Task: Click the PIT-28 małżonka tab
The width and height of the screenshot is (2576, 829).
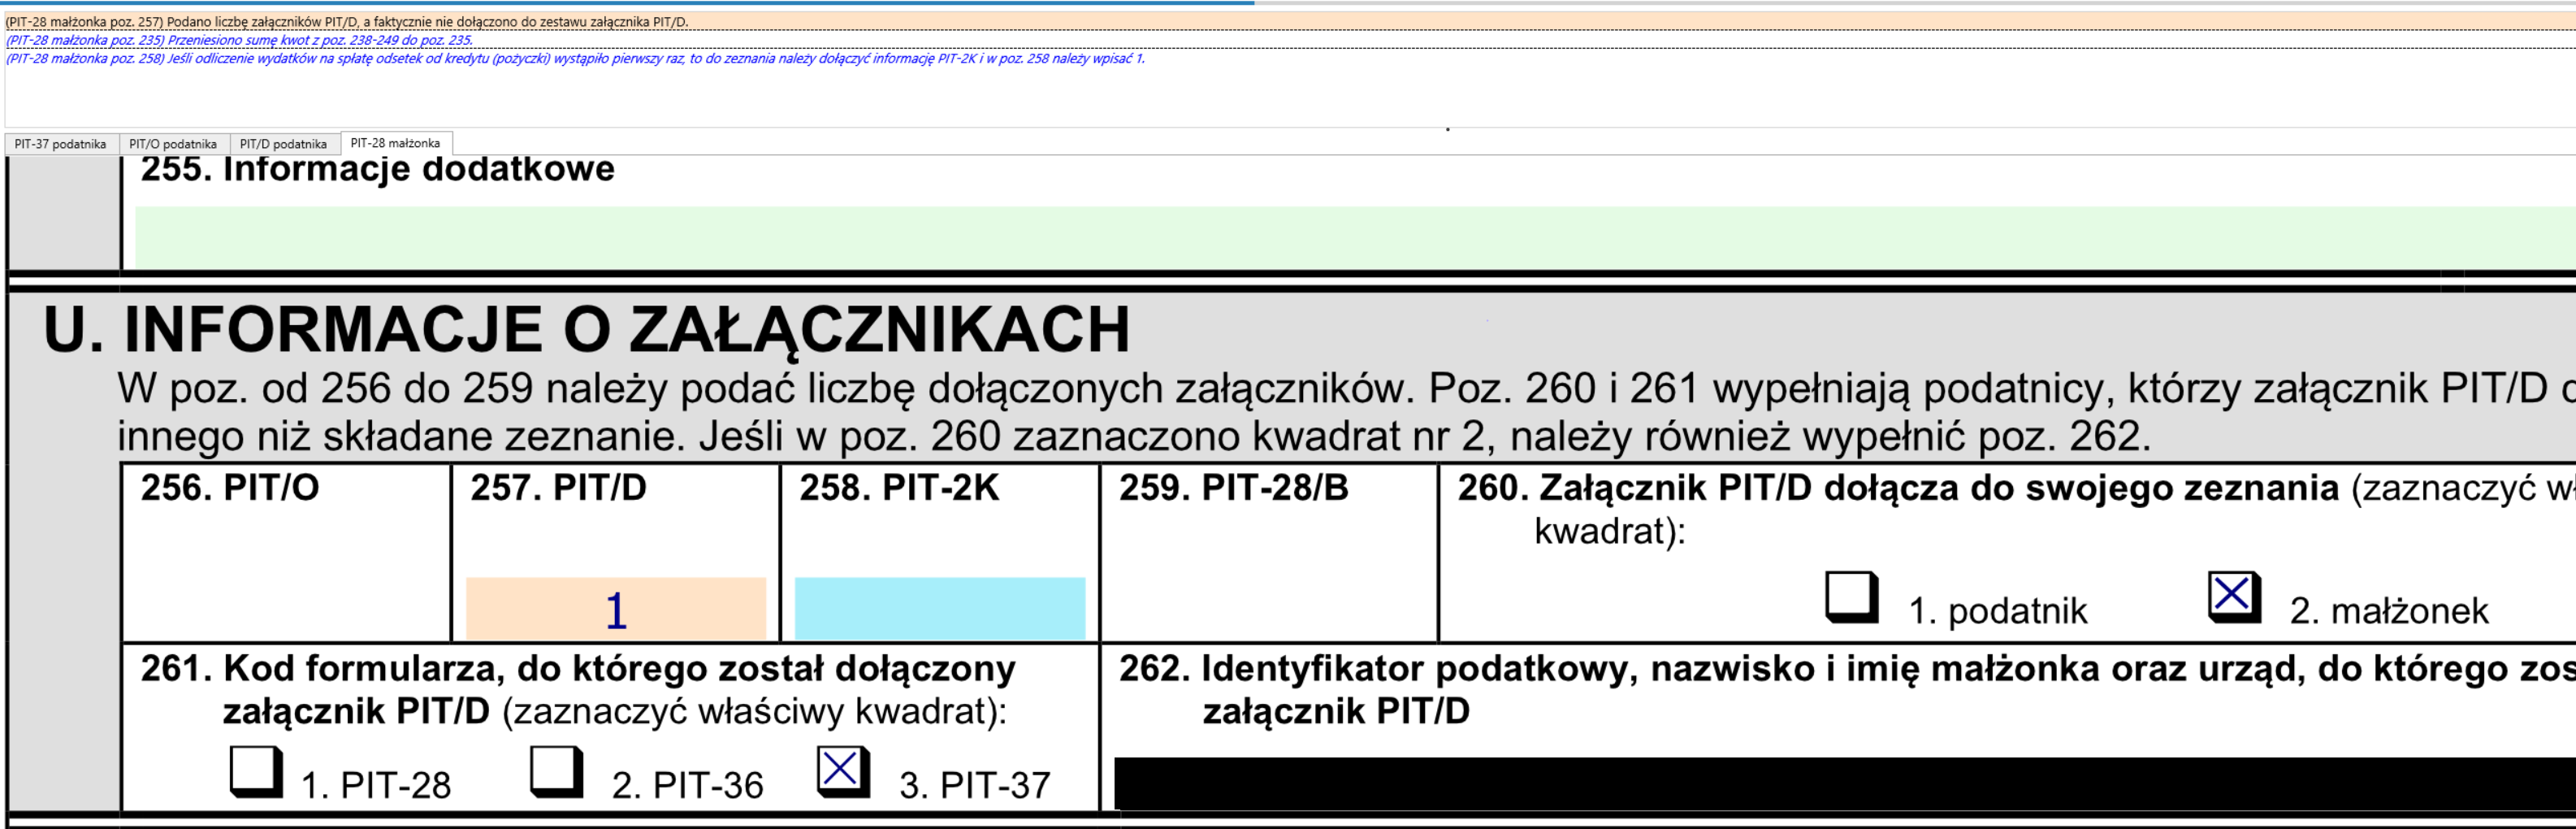Action: tap(395, 143)
